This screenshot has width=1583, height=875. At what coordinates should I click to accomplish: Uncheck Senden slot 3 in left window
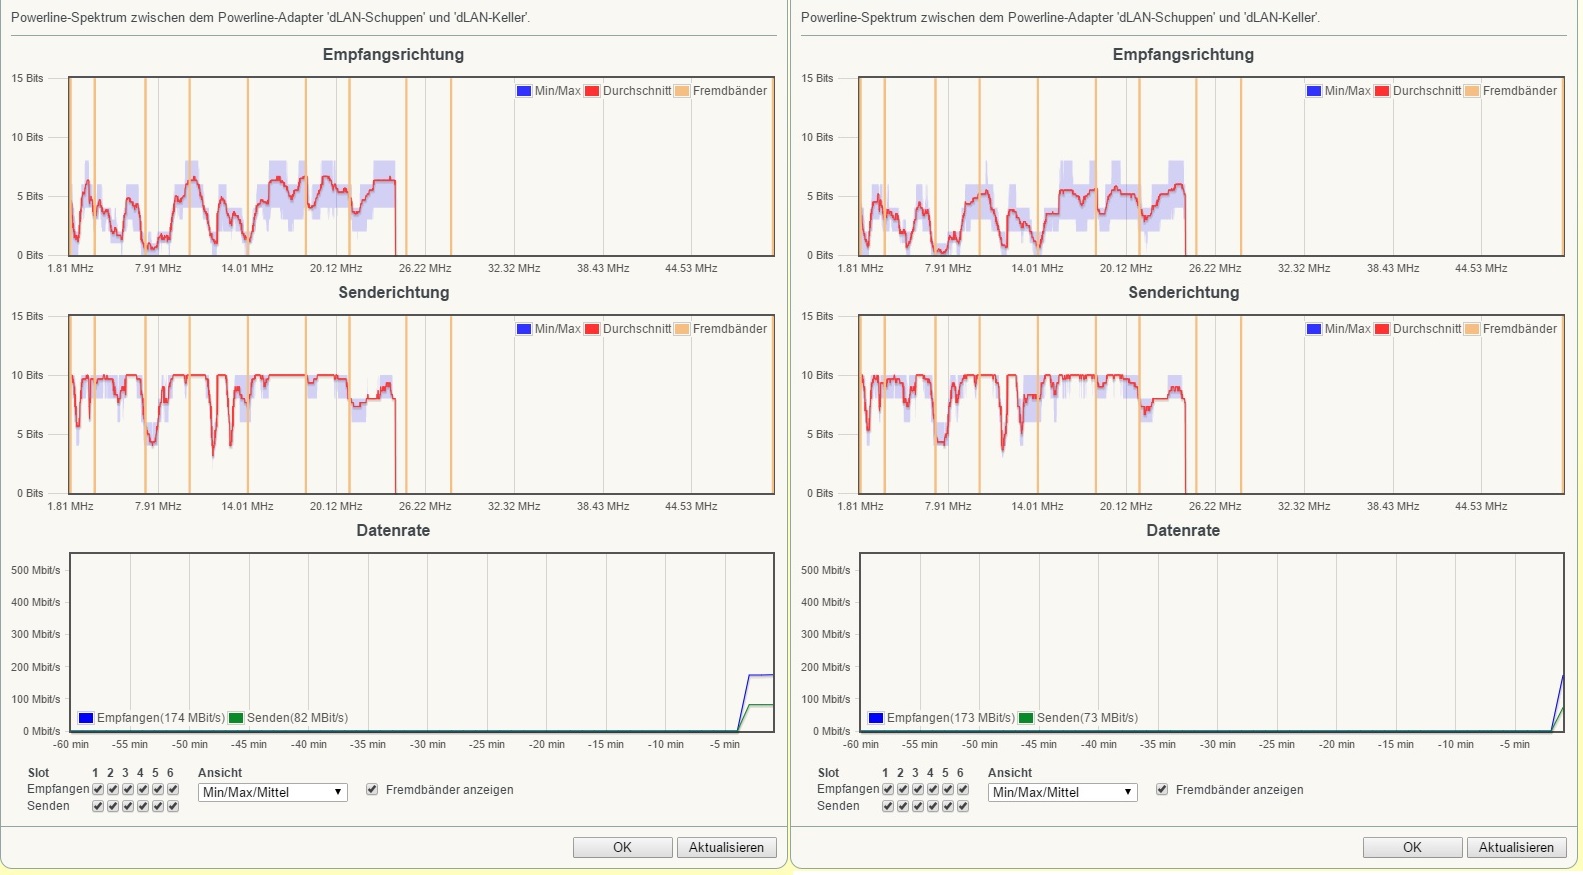click(128, 806)
